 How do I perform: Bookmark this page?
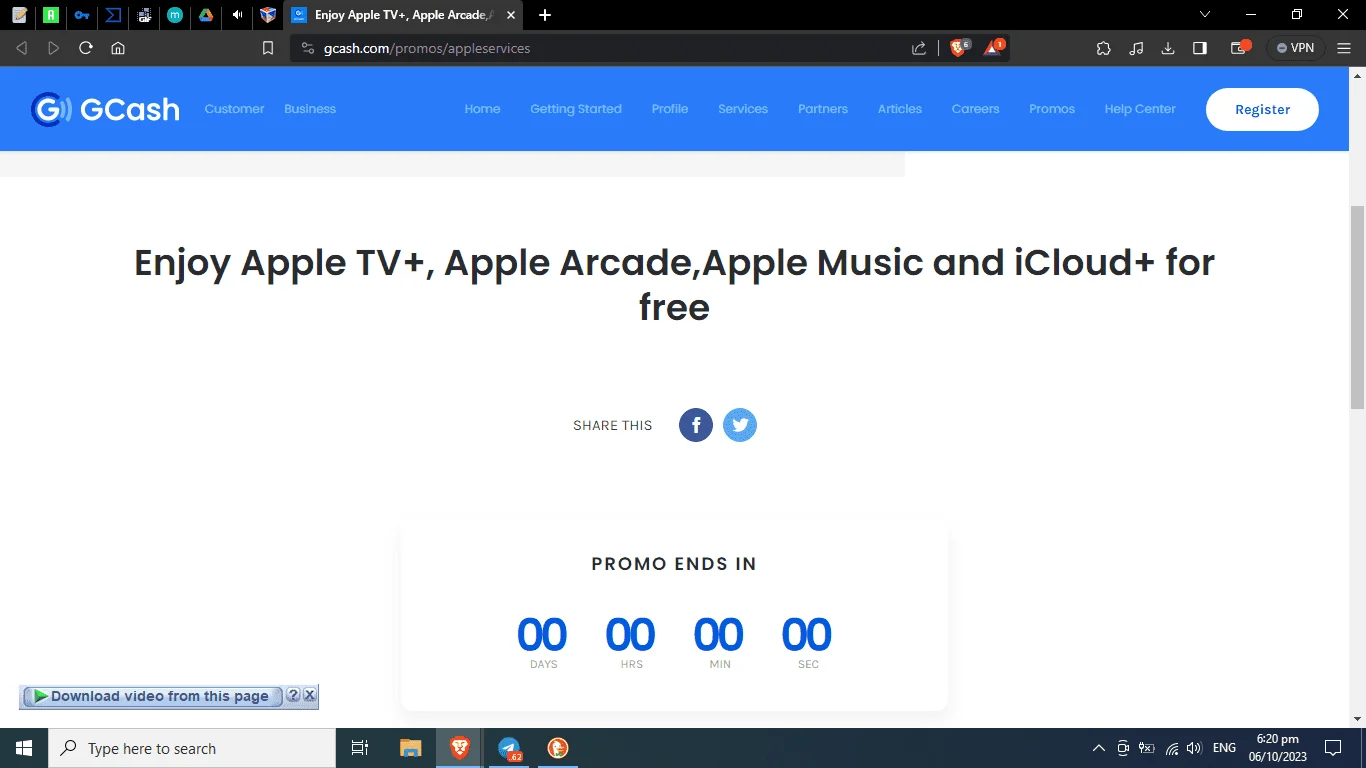(268, 48)
